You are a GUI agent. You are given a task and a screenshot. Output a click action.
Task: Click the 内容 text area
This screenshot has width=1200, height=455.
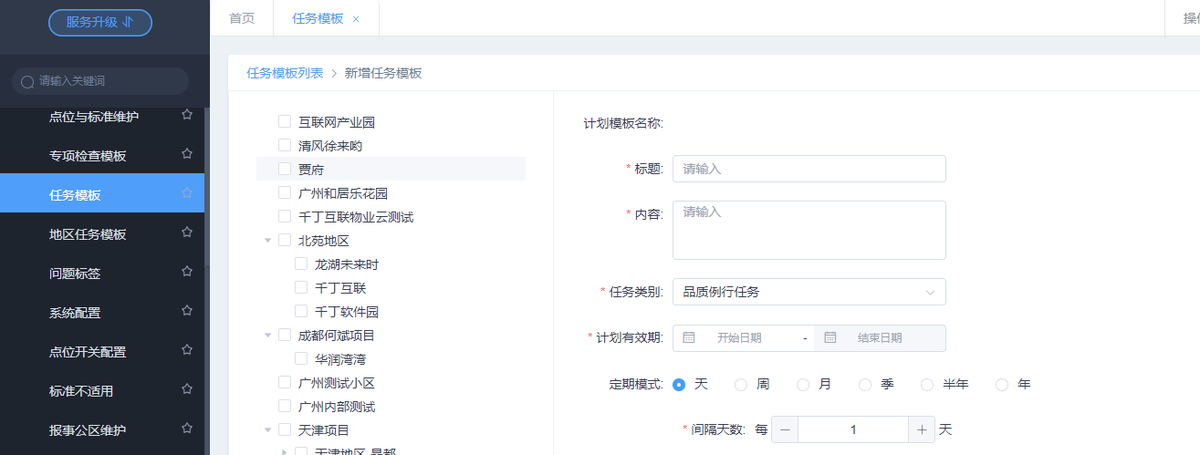coord(809,230)
